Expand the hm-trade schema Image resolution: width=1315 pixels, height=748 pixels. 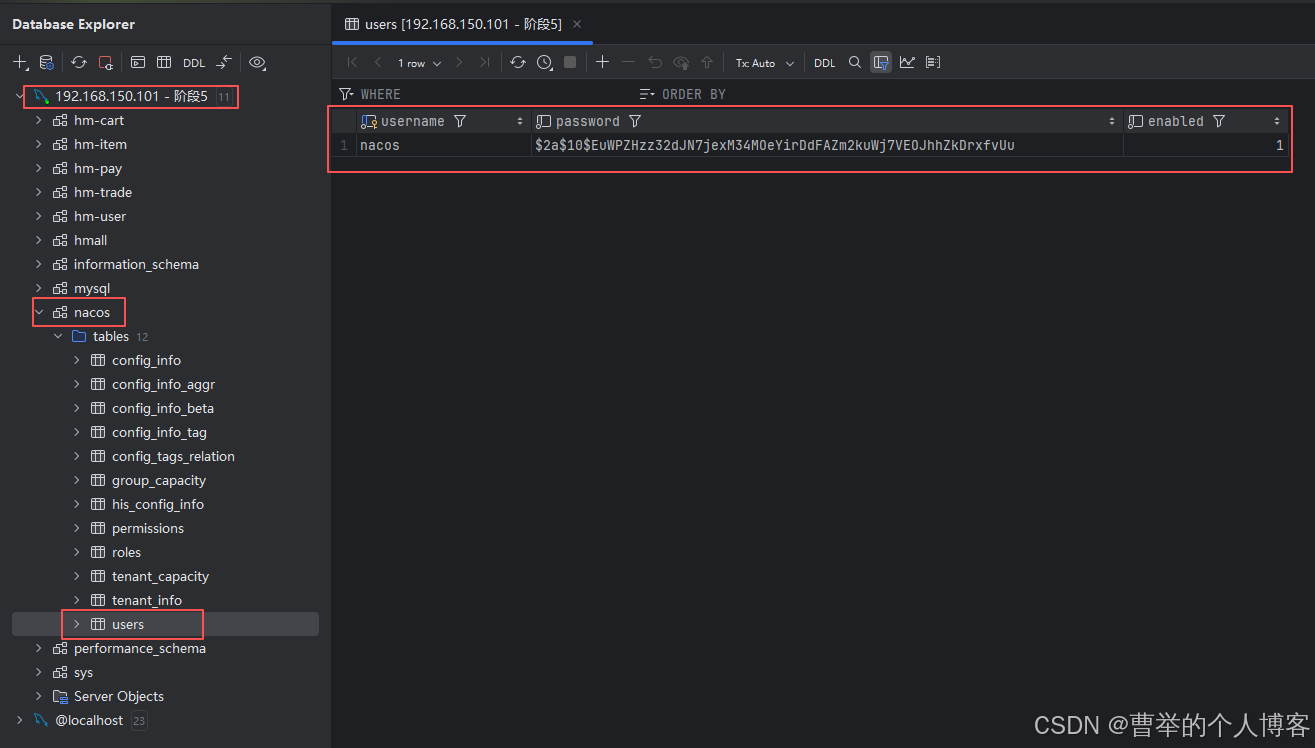click(x=39, y=192)
